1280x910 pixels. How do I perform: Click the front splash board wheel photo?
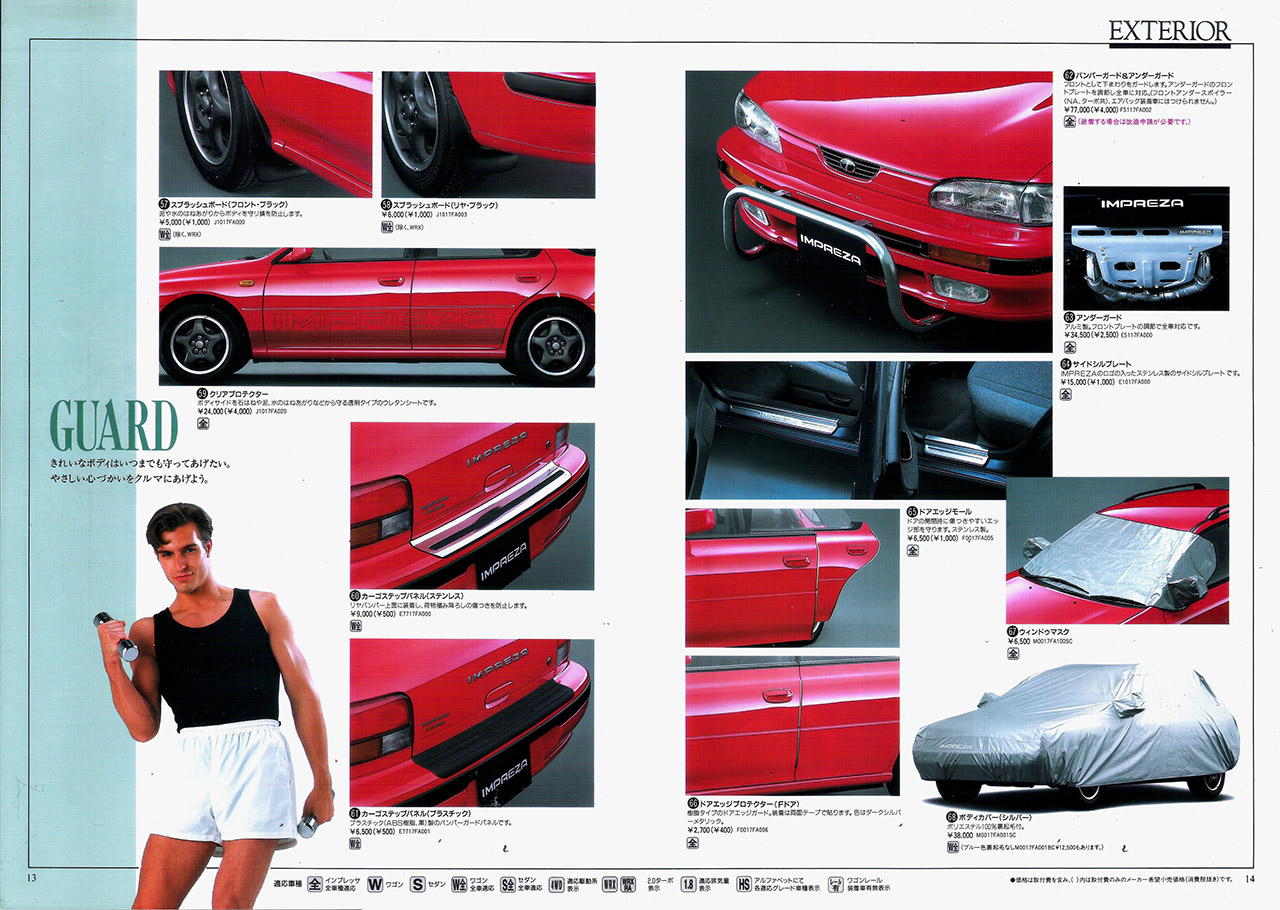click(265, 133)
